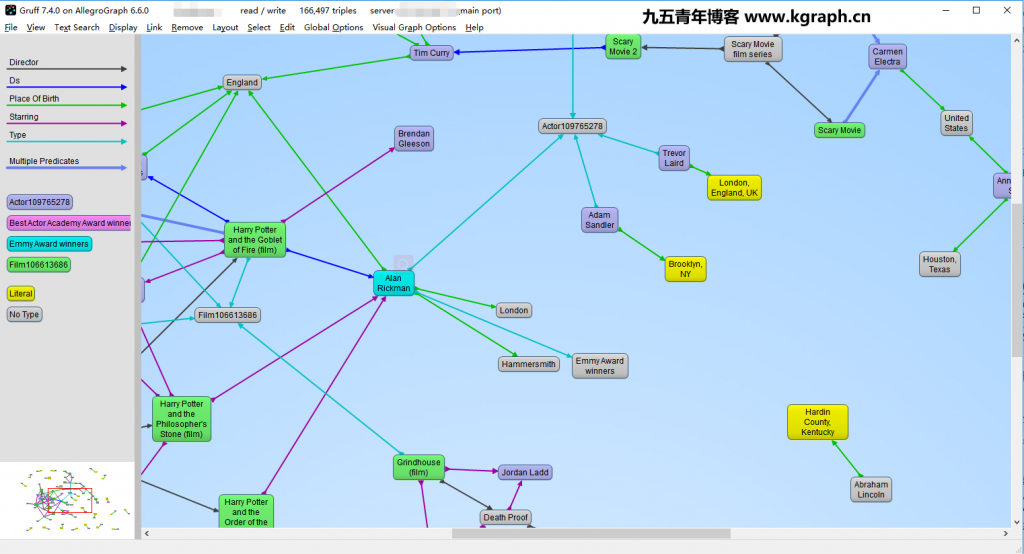Select the Multiple Predicates legend entry
The width and height of the screenshot is (1024, 554).
point(67,163)
